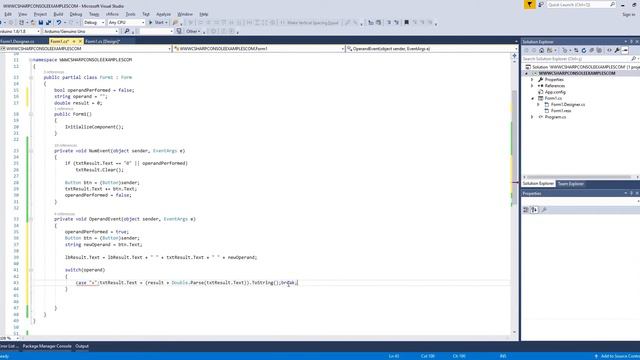Open the Debug menu
Image resolution: width=640 pixels, height=360 pixels.
coord(76,14)
